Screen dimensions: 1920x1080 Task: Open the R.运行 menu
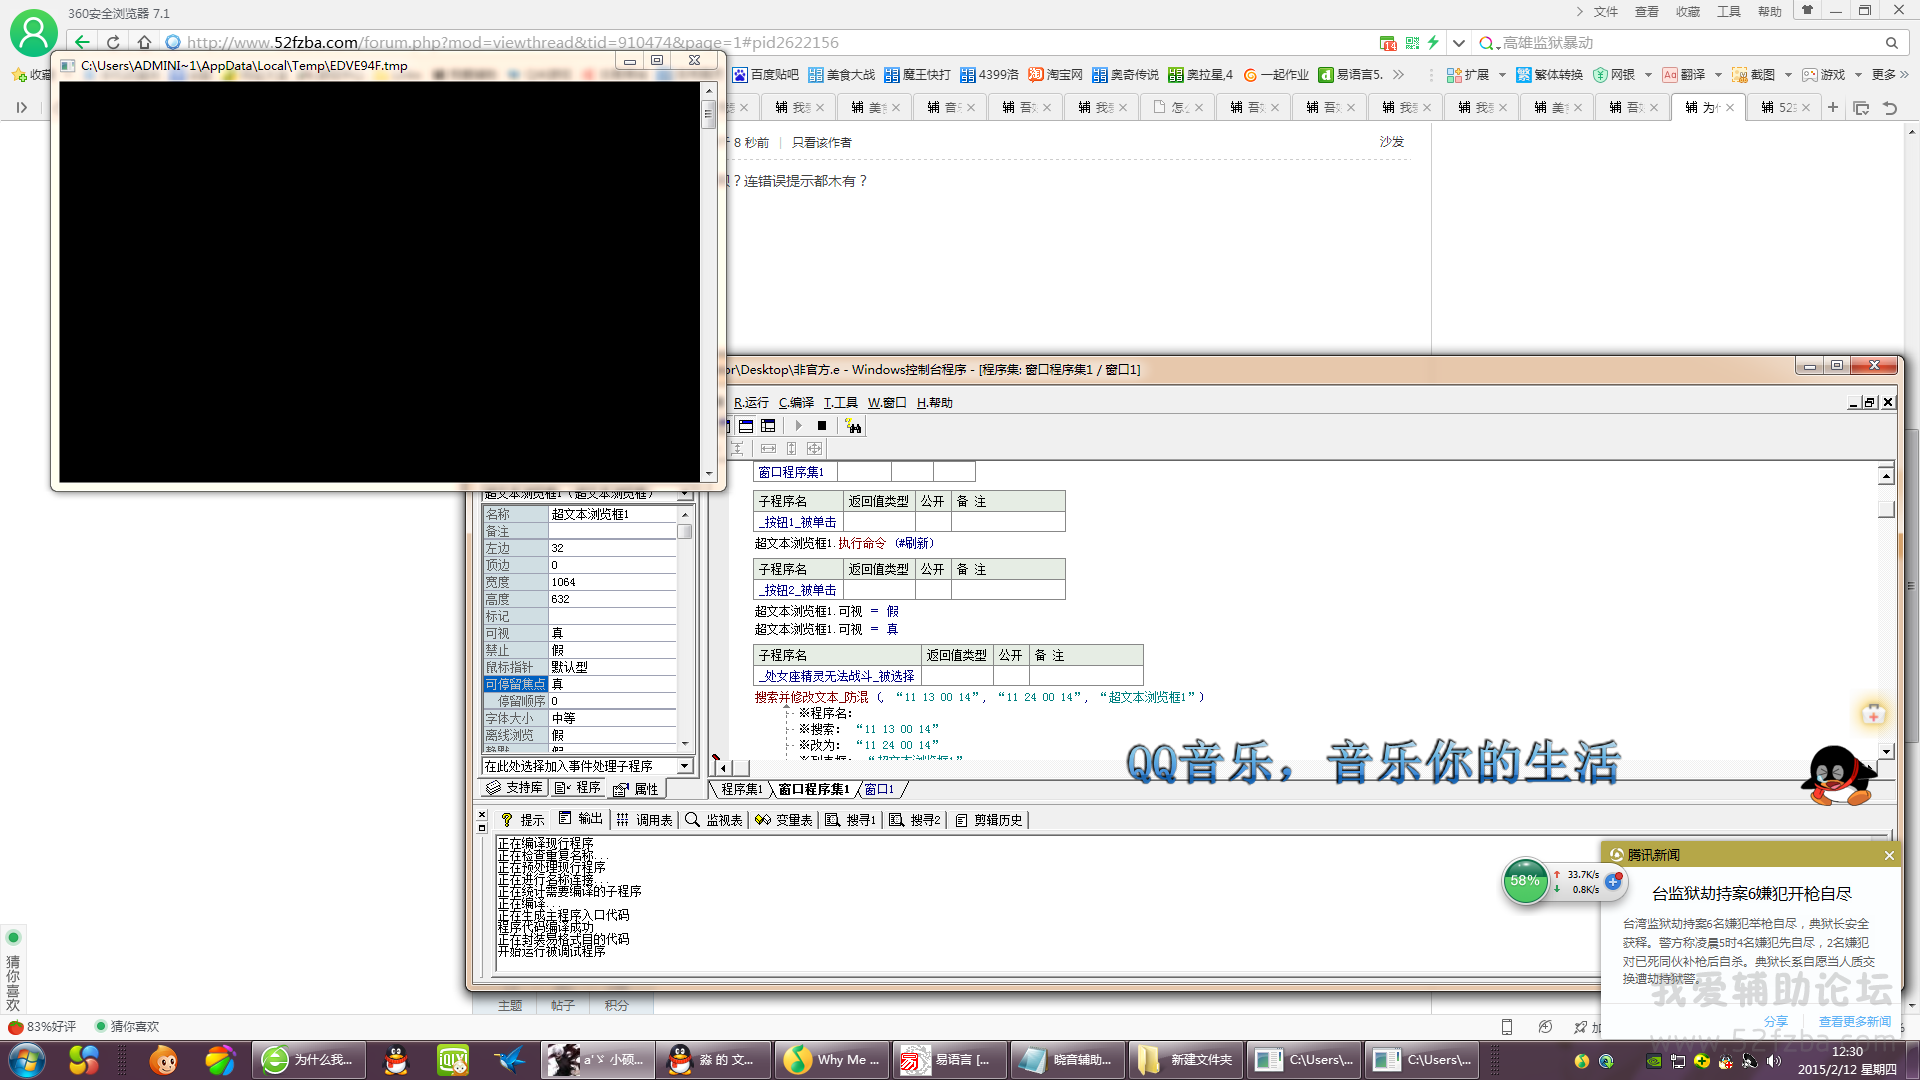click(751, 403)
